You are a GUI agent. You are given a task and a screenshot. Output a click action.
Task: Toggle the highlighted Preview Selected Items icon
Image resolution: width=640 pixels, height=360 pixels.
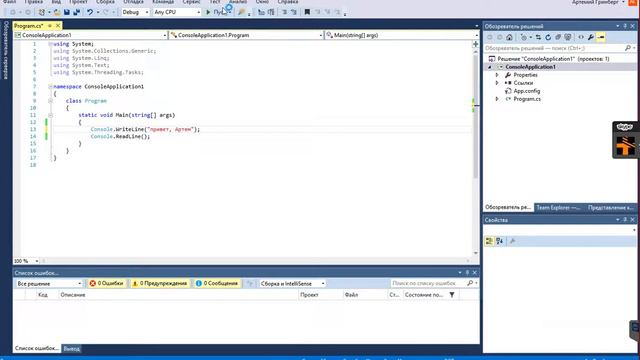601,37
